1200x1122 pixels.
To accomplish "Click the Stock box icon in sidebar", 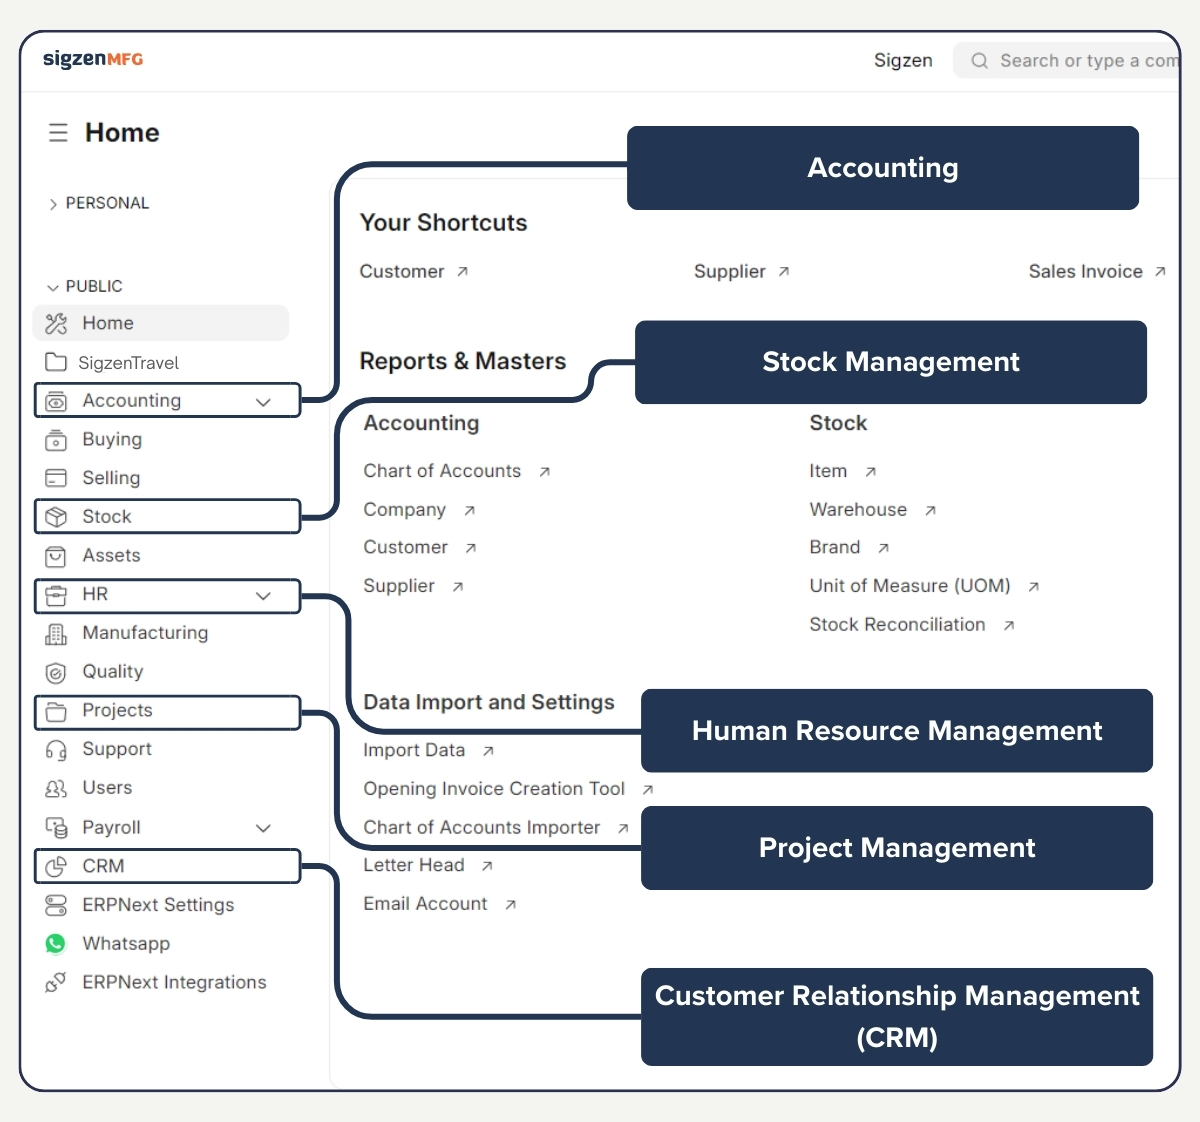I will click(56, 516).
